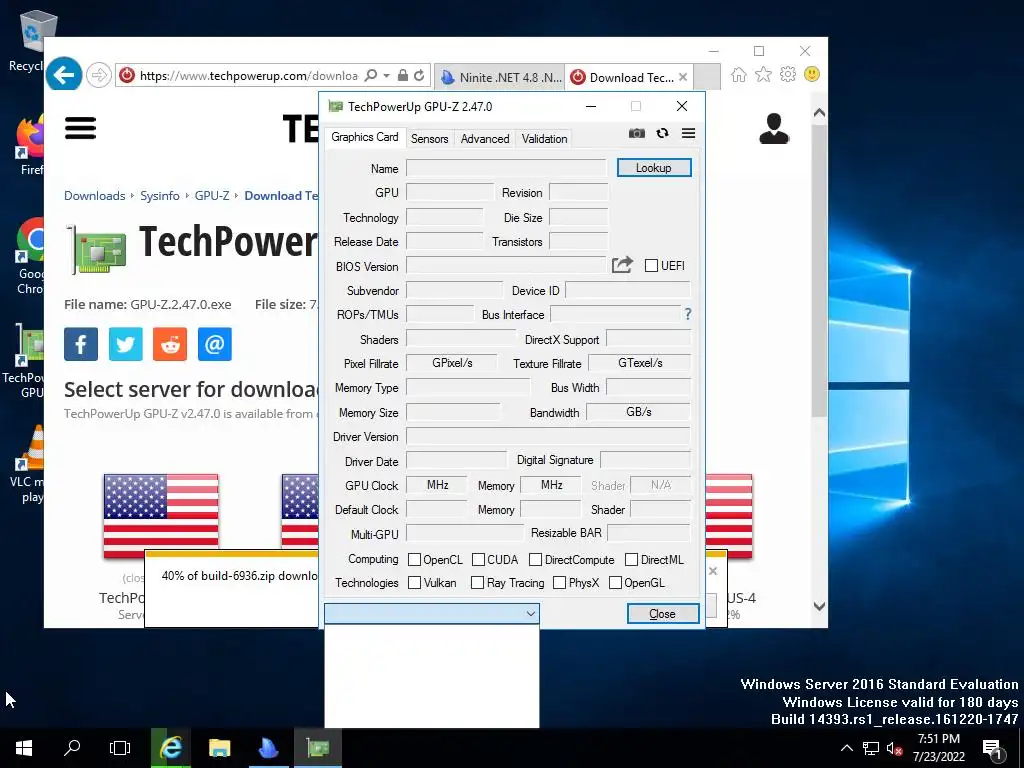
Task: Share page via email @ icon
Action: pyautogui.click(x=214, y=344)
